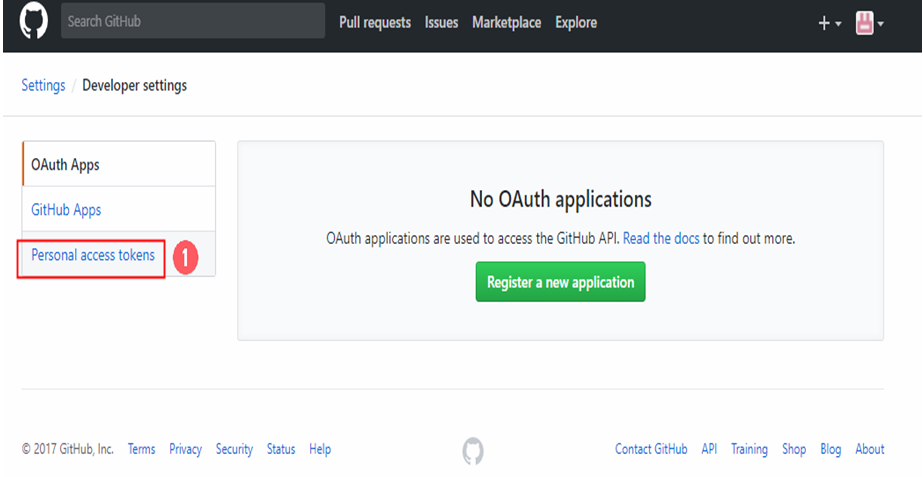923x477 pixels.
Task: Click the Developer settings breadcrumb text
Action: pyautogui.click(x=135, y=85)
